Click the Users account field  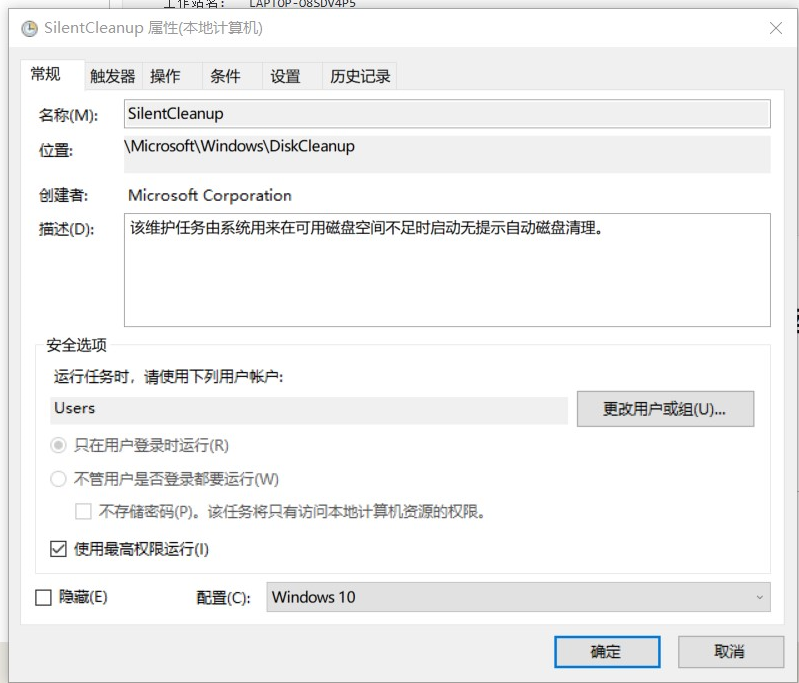tap(309, 409)
